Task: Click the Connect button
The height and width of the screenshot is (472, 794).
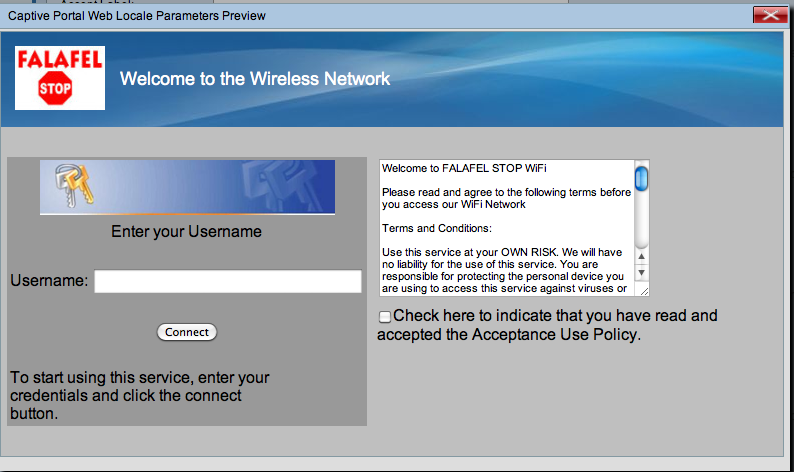Action: pos(187,332)
